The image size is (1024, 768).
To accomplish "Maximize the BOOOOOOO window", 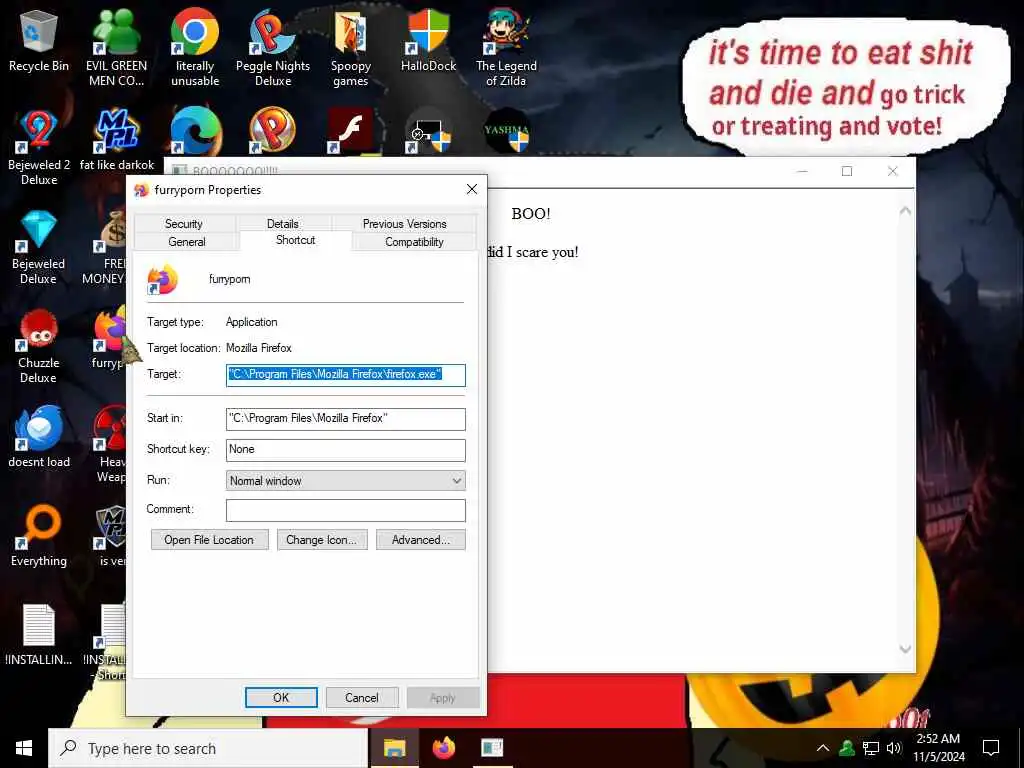I will [x=847, y=171].
